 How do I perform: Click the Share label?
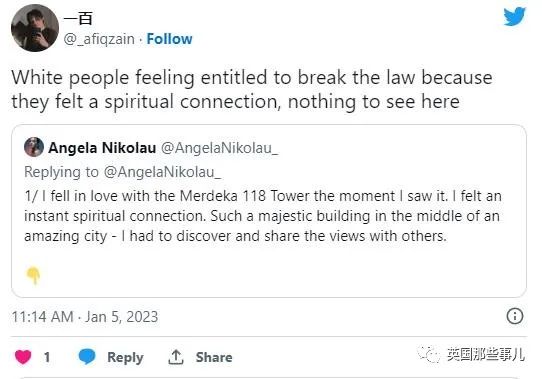click(214, 357)
